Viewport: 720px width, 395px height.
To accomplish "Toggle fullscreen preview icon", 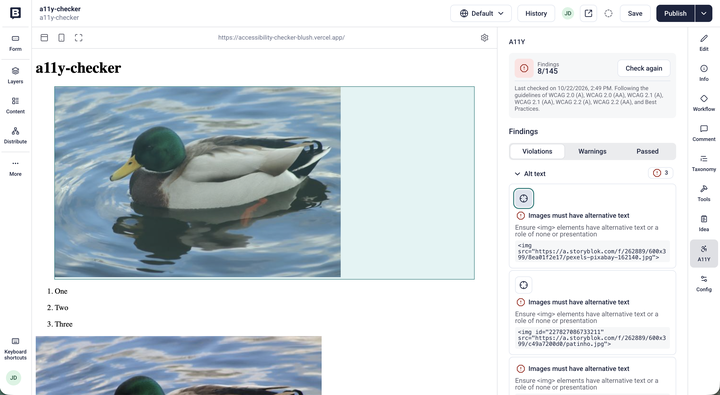I will 79,38.
